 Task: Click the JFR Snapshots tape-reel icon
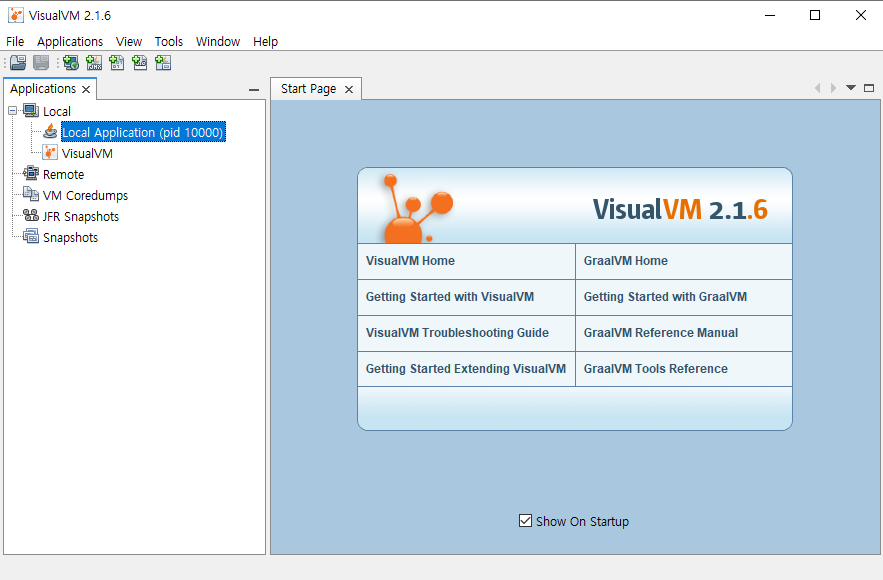(31, 216)
